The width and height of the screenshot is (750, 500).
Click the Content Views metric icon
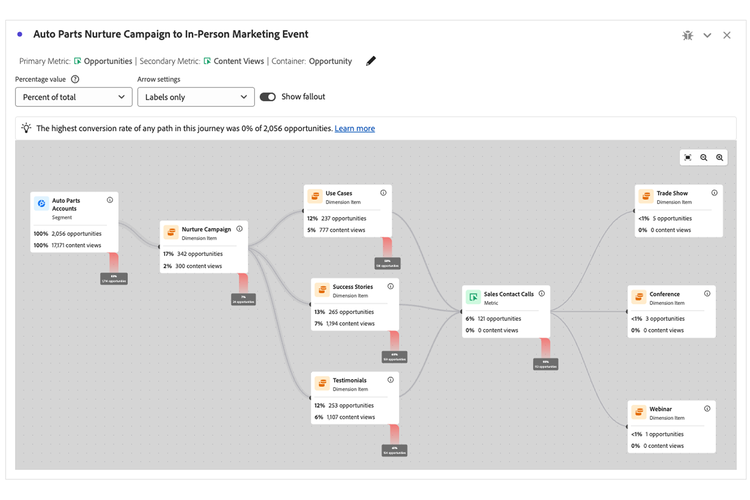(x=207, y=61)
